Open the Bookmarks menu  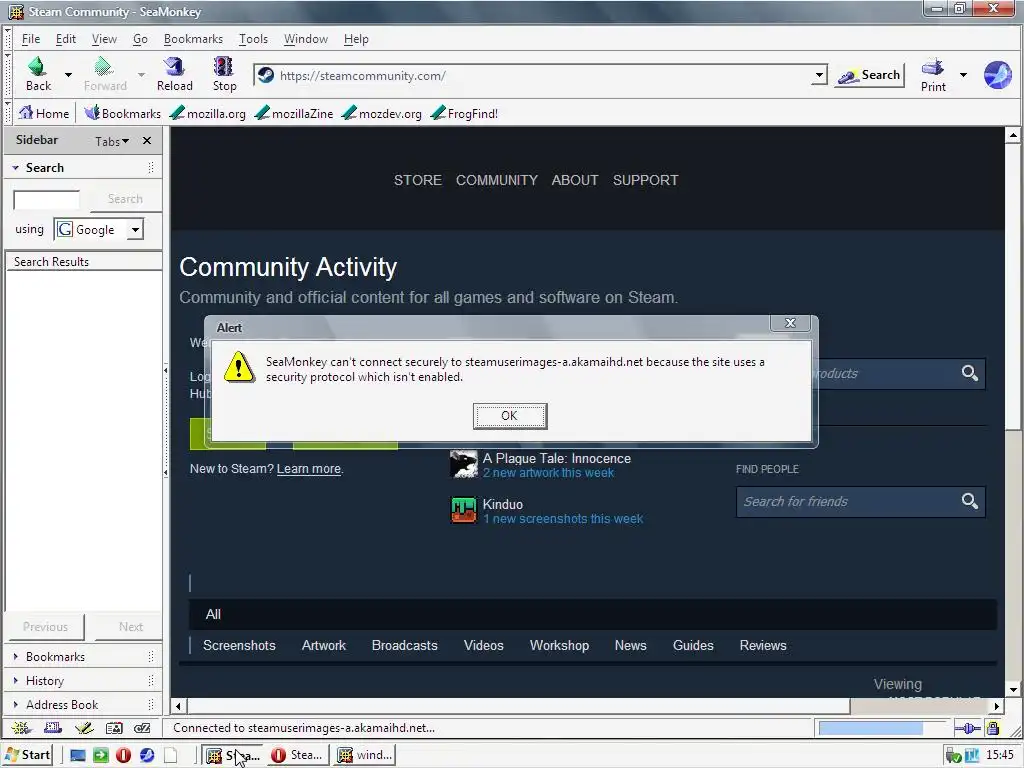click(193, 39)
